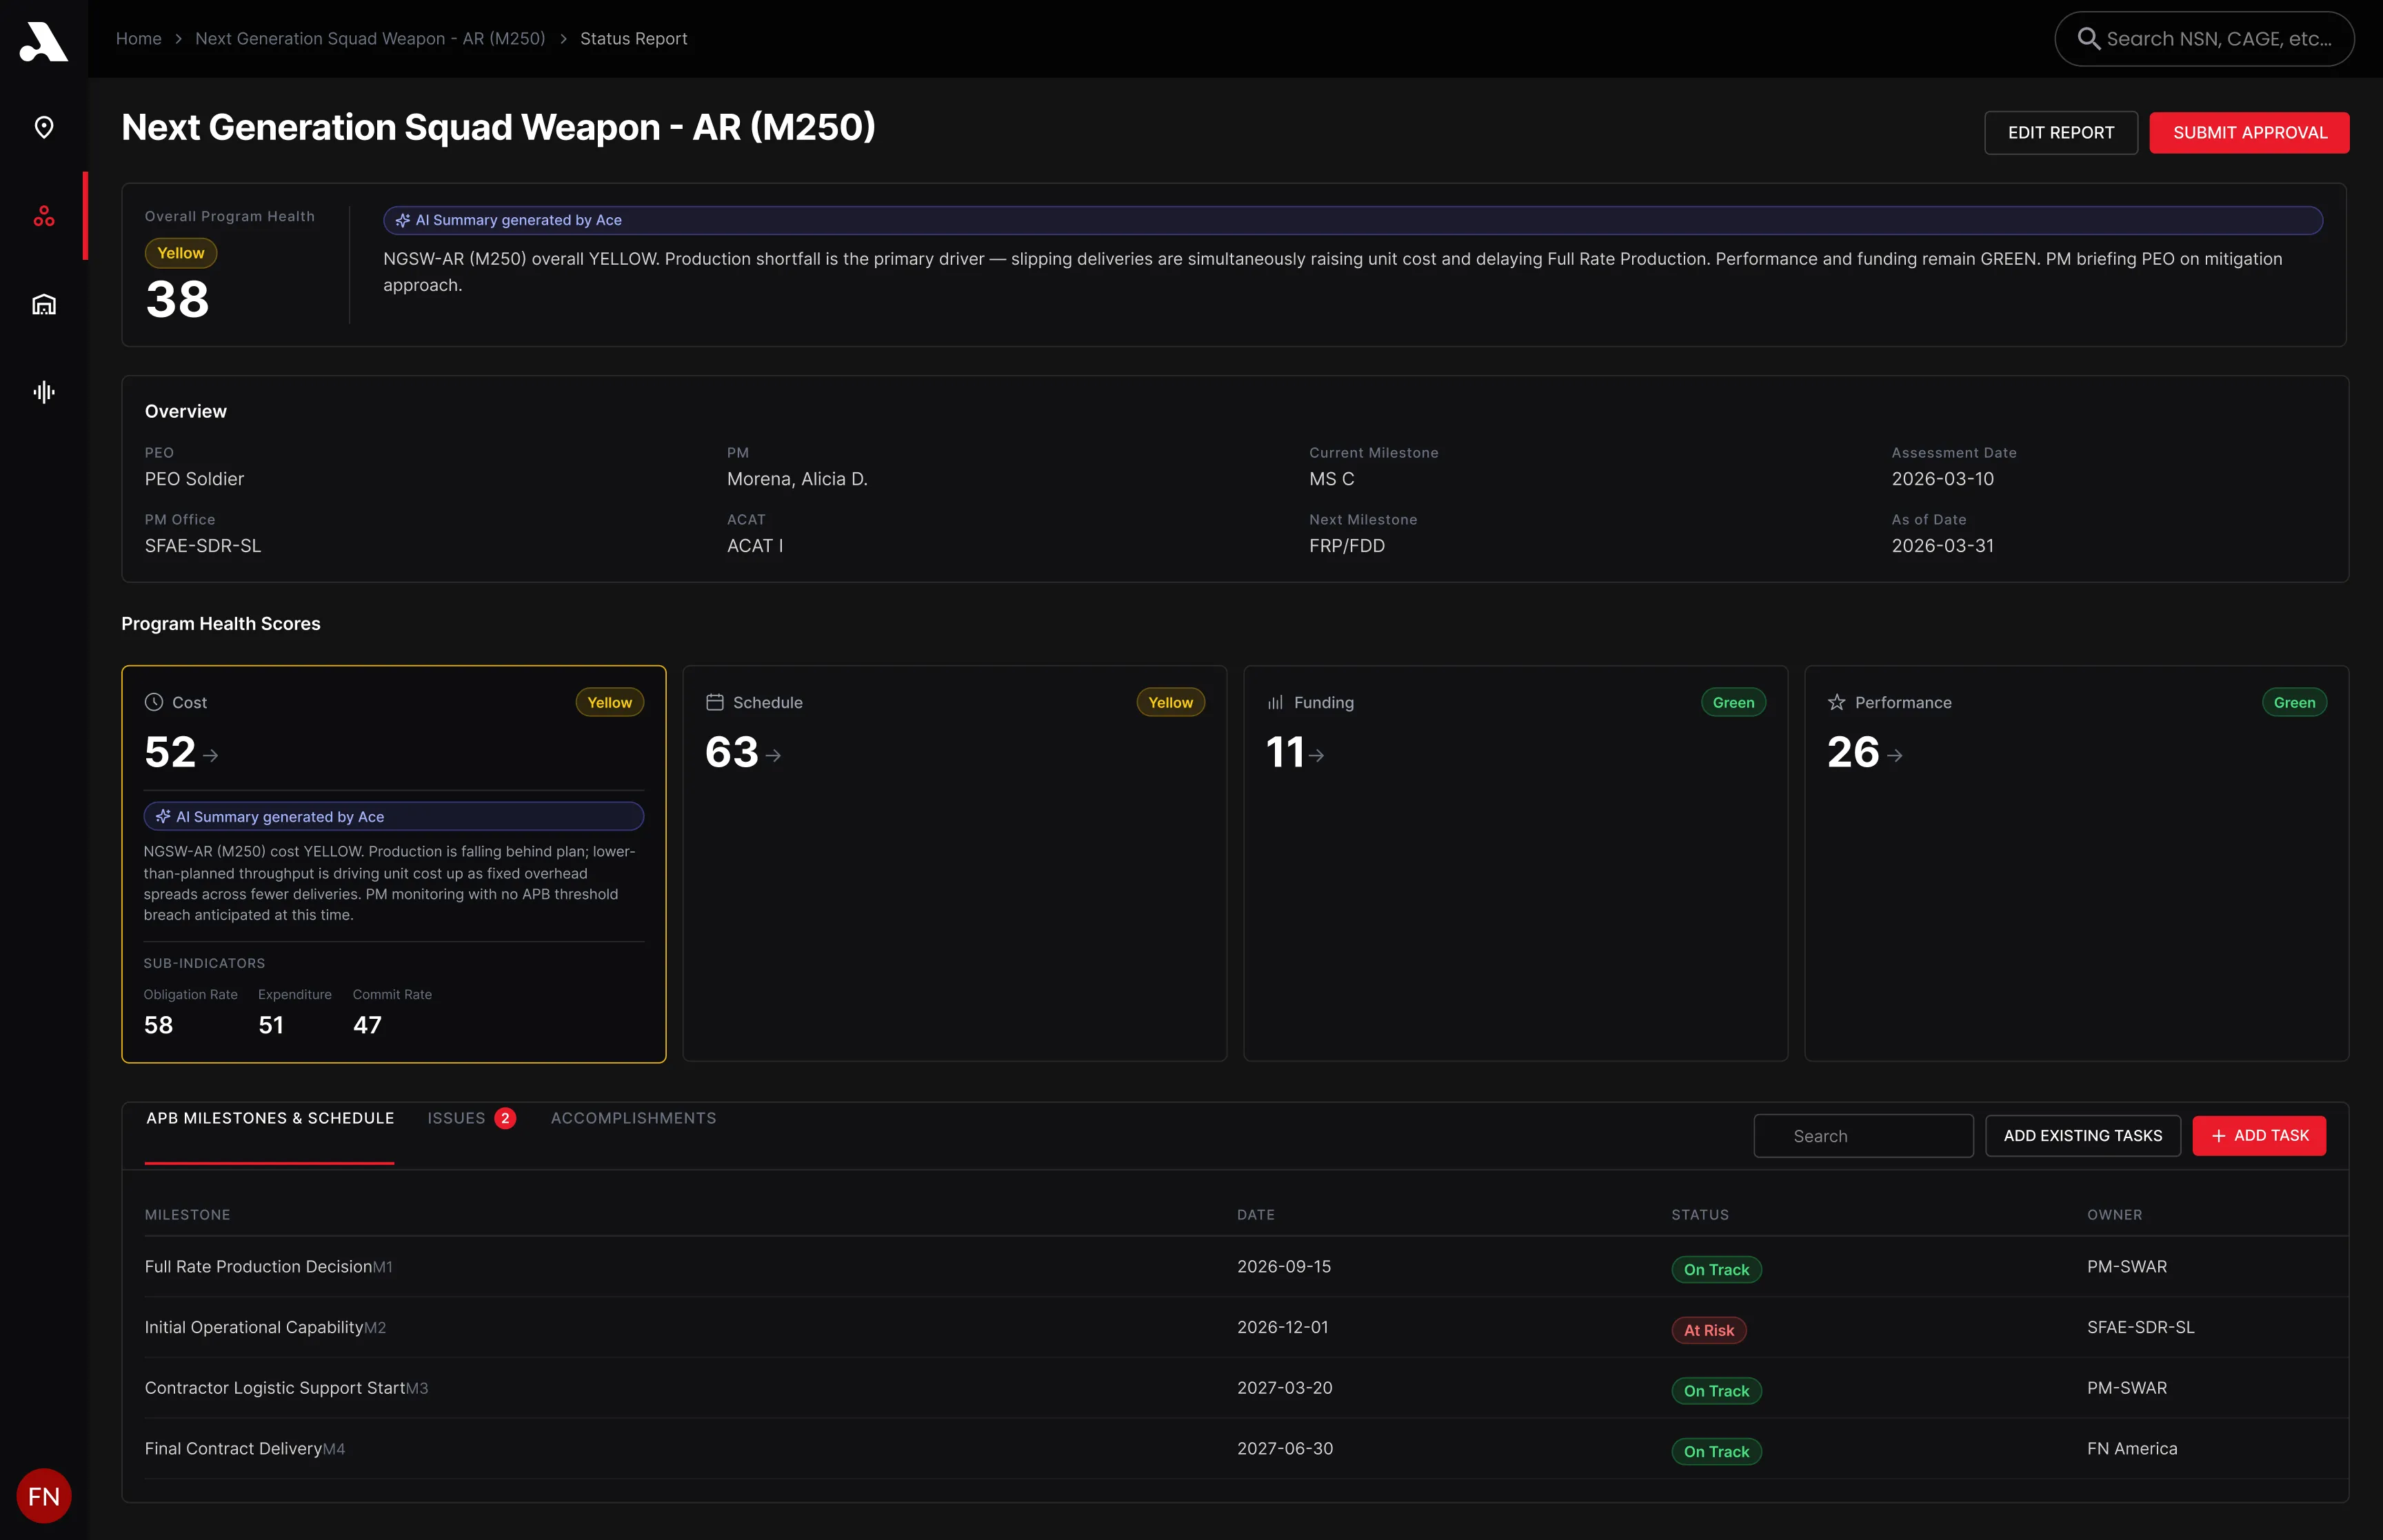Click the trend arrow next to Performance 26

1895,755
